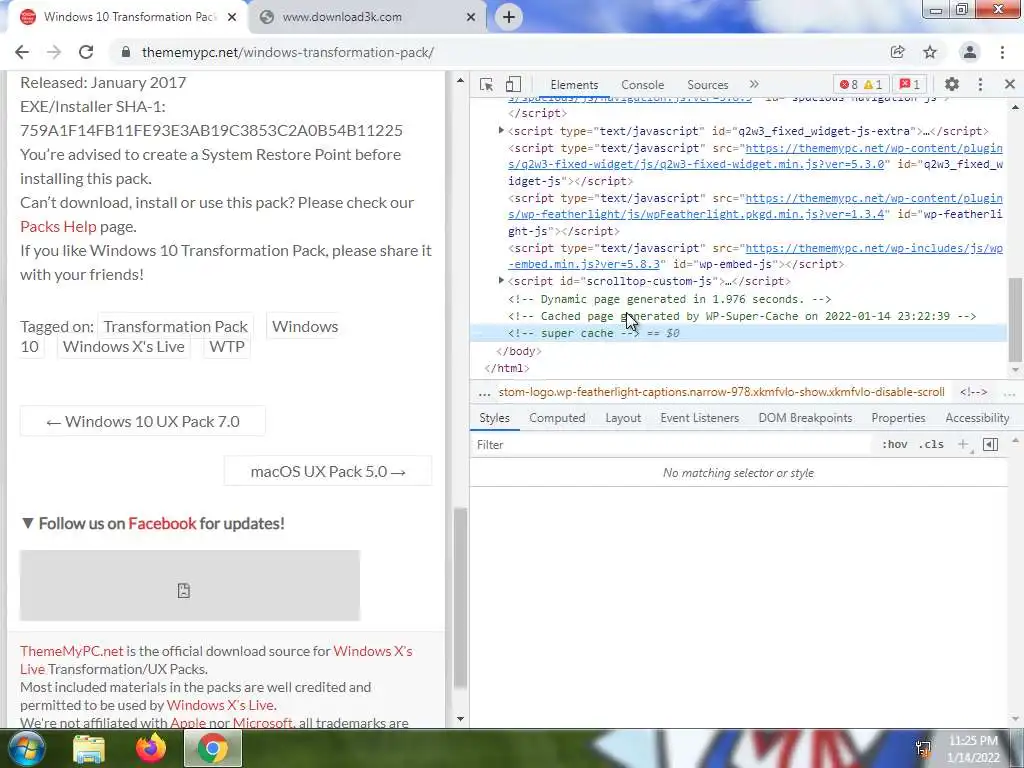Open the q2w3-fixed-widget.min.js source link
This screenshot has width=1024, height=768.
coord(756,156)
